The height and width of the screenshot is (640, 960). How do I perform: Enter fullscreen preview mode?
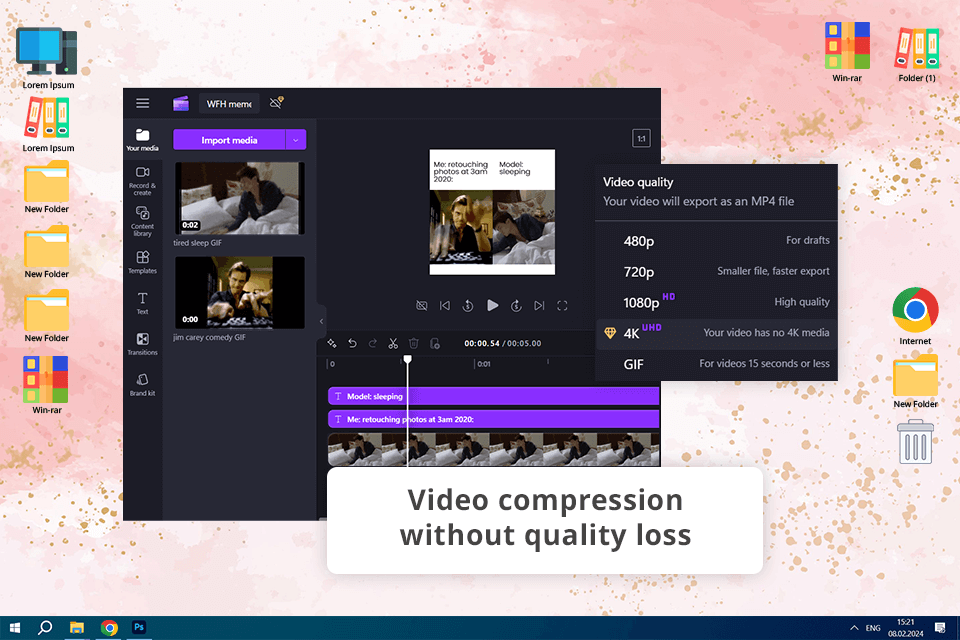(562, 306)
